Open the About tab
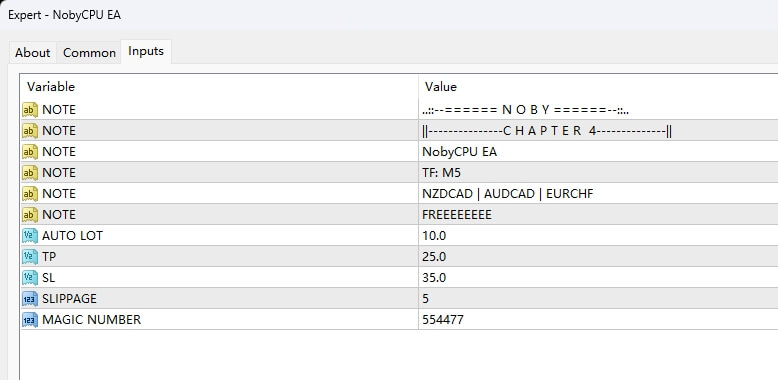This screenshot has width=778, height=380. (32, 53)
